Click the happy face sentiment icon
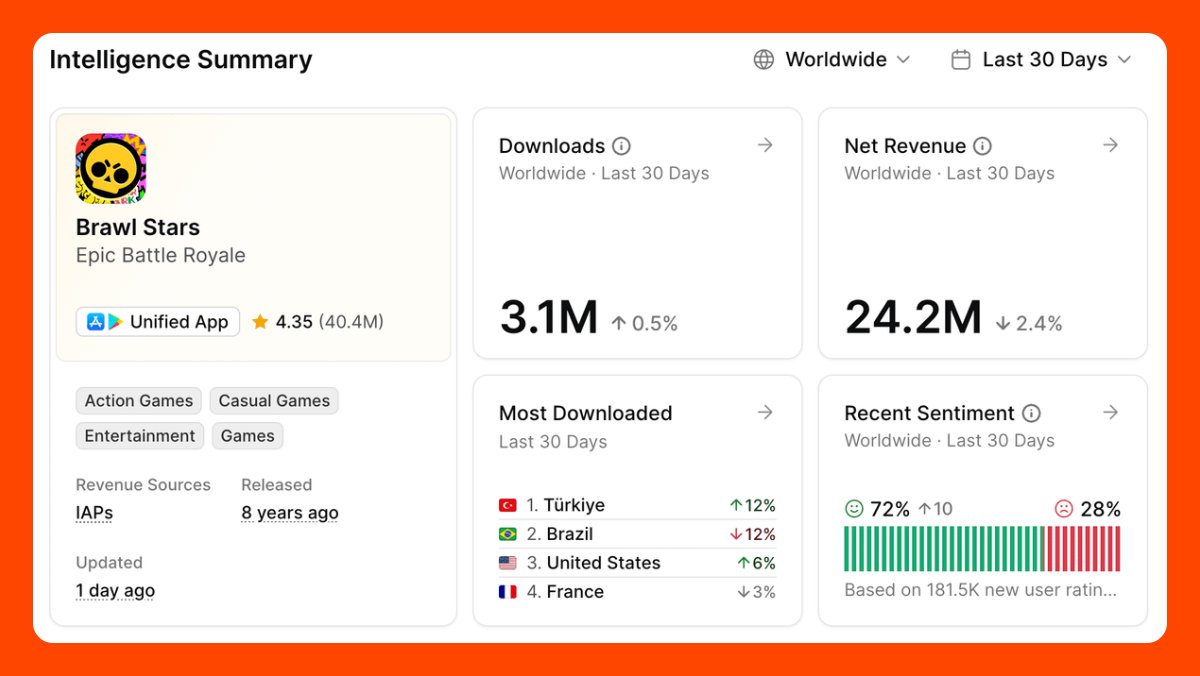The width and height of the screenshot is (1200, 676). point(854,509)
